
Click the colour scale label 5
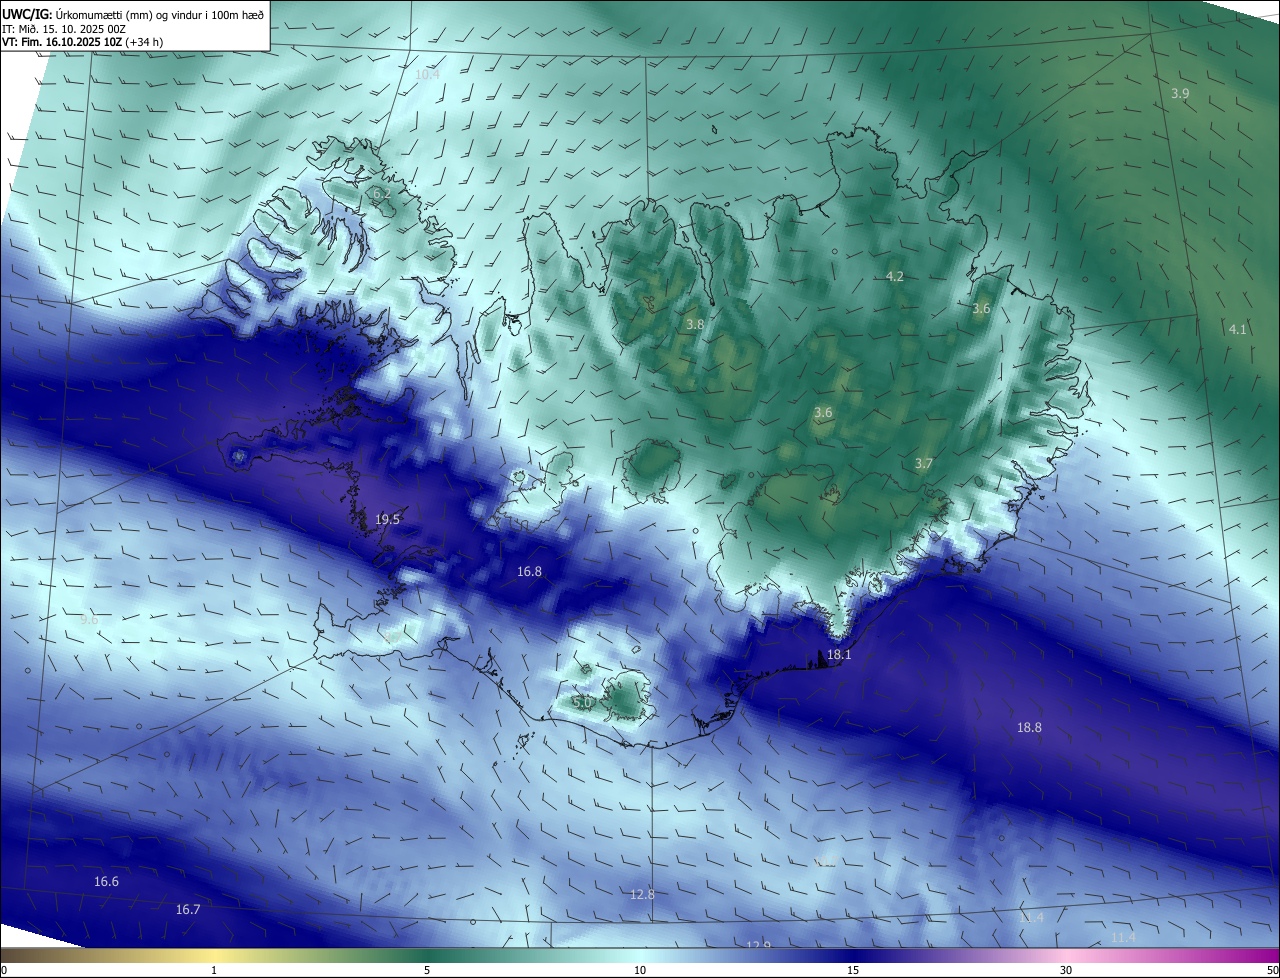427,971
